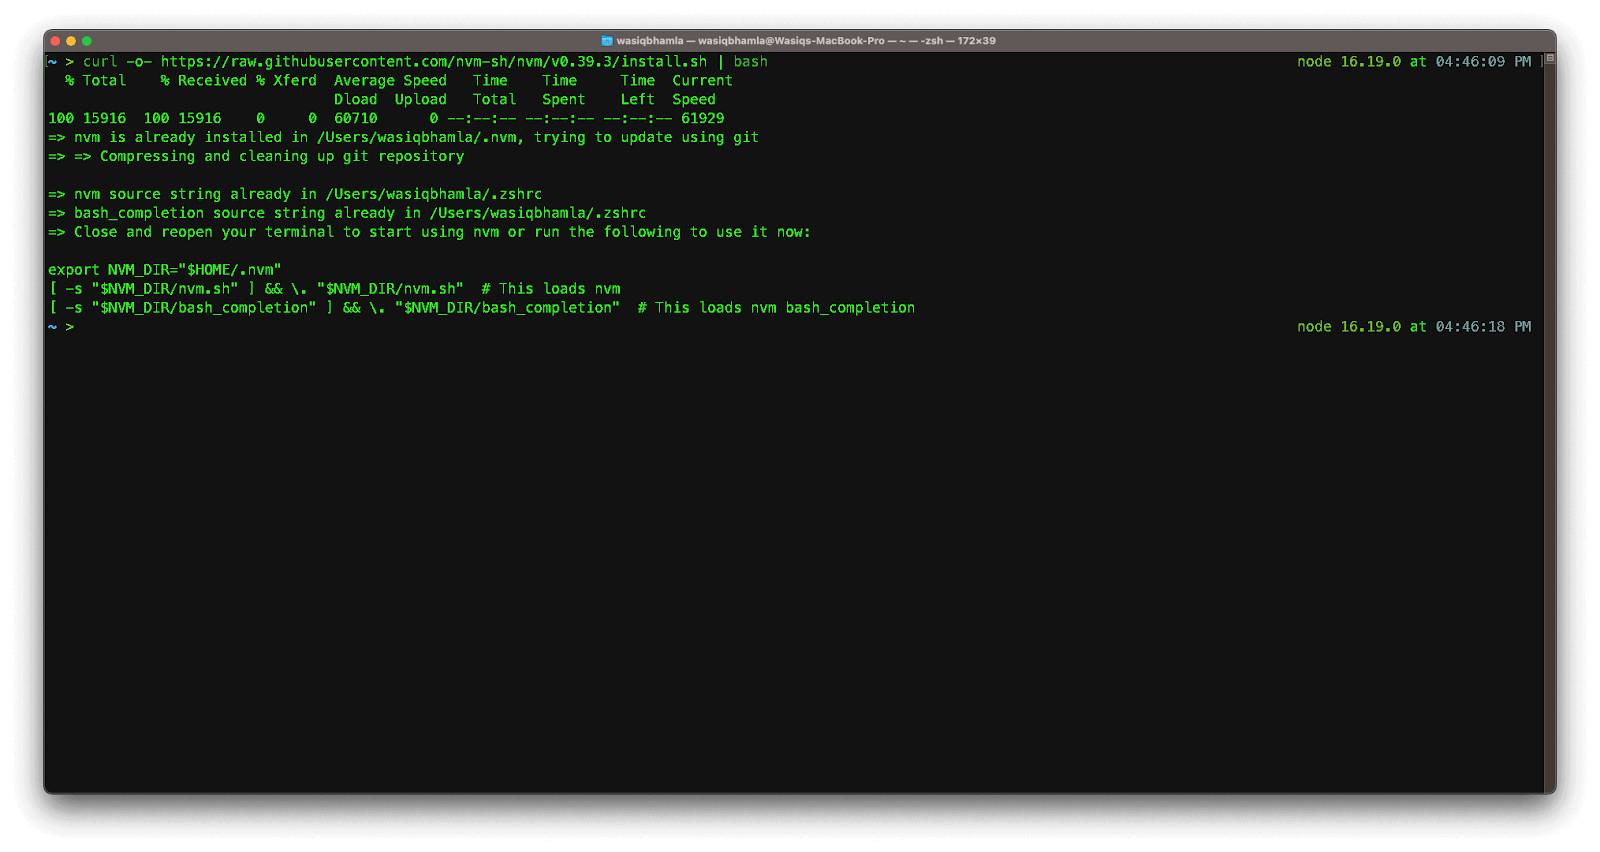
Task: Click the 'bash_completion source string already in' line
Action: [347, 214]
